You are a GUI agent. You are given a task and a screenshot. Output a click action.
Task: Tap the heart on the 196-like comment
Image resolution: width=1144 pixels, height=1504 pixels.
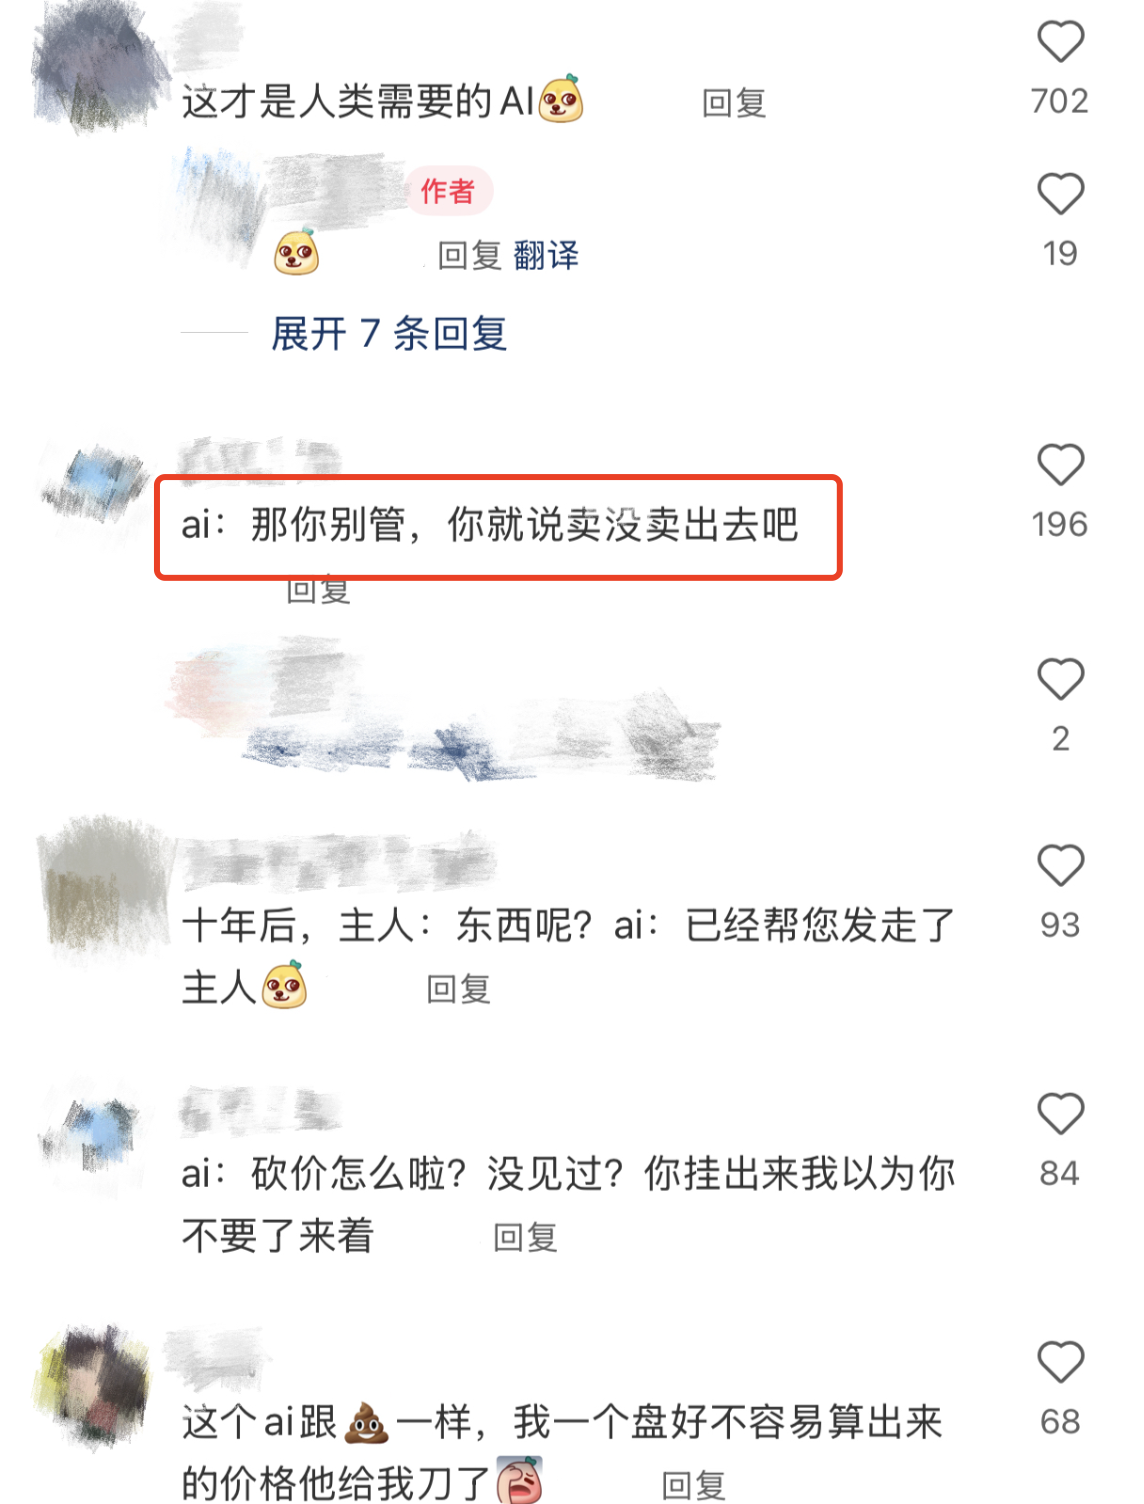pos(1060,466)
